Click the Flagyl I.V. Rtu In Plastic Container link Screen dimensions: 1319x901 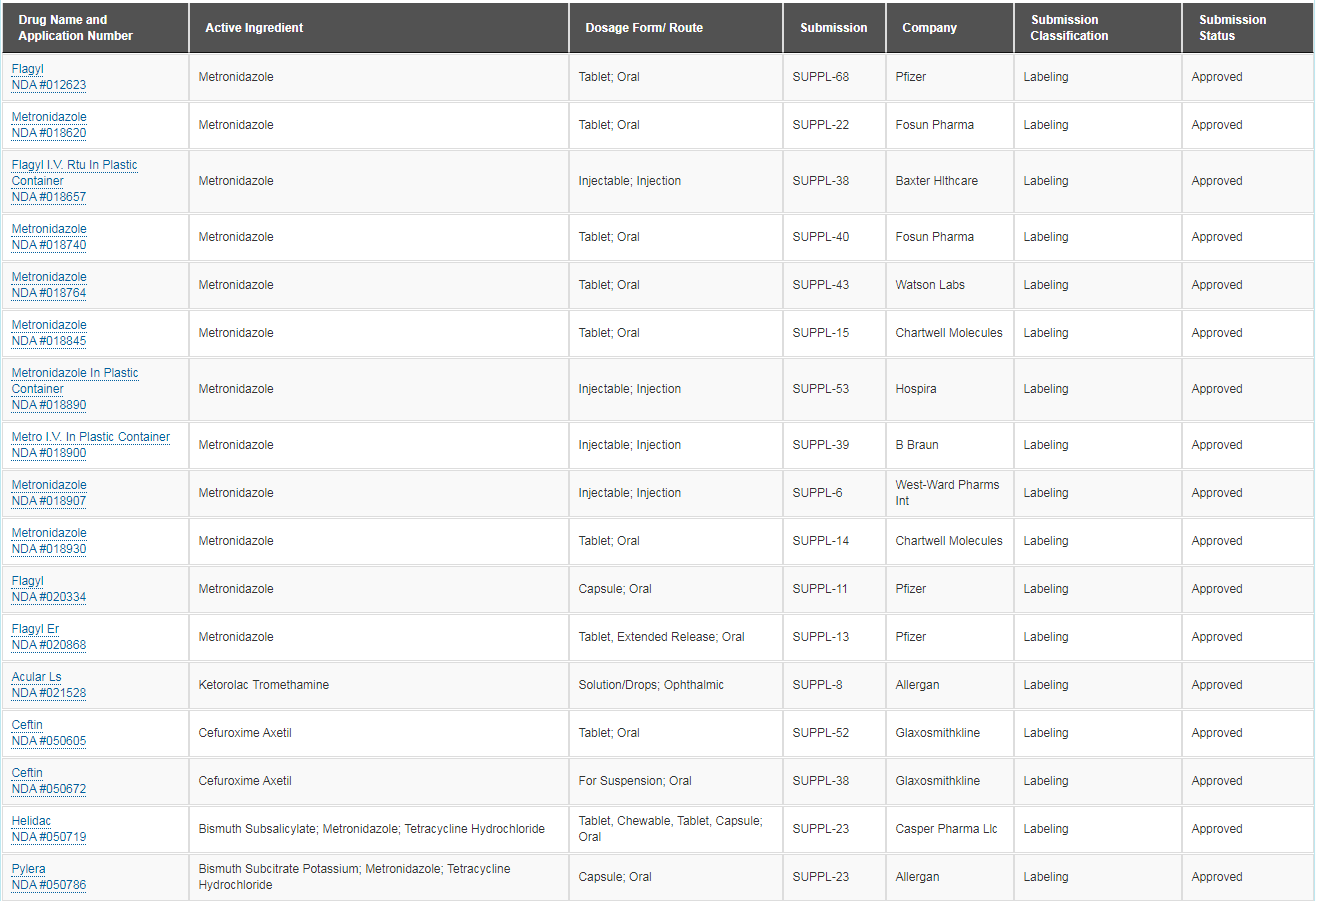click(75, 173)
